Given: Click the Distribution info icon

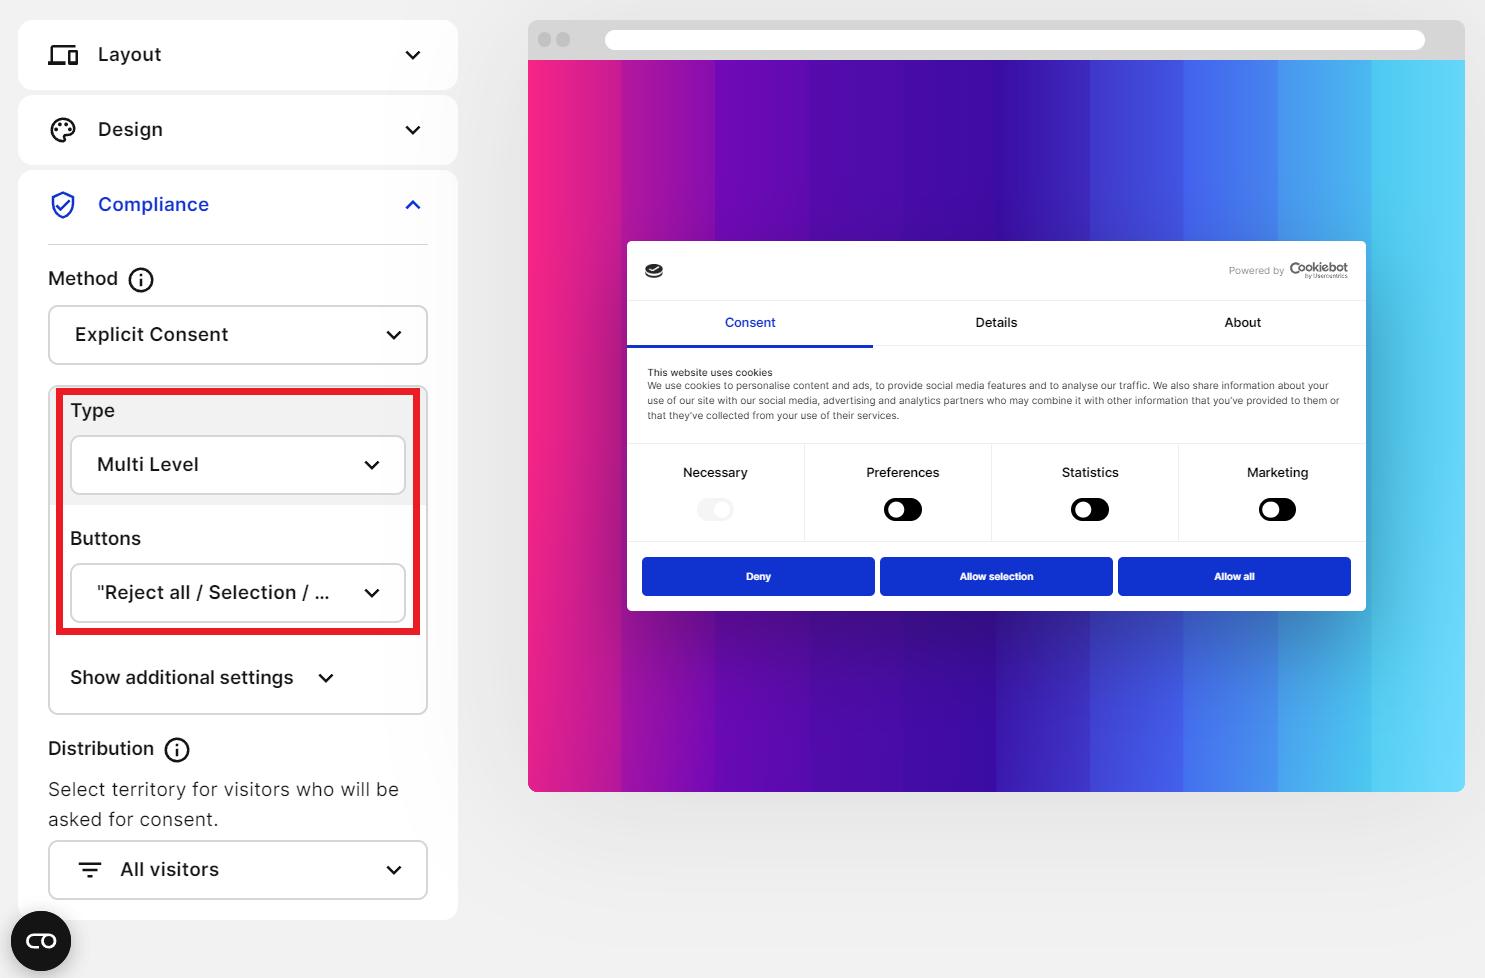Looking at the screenshot, I should (x=177, y=750).
